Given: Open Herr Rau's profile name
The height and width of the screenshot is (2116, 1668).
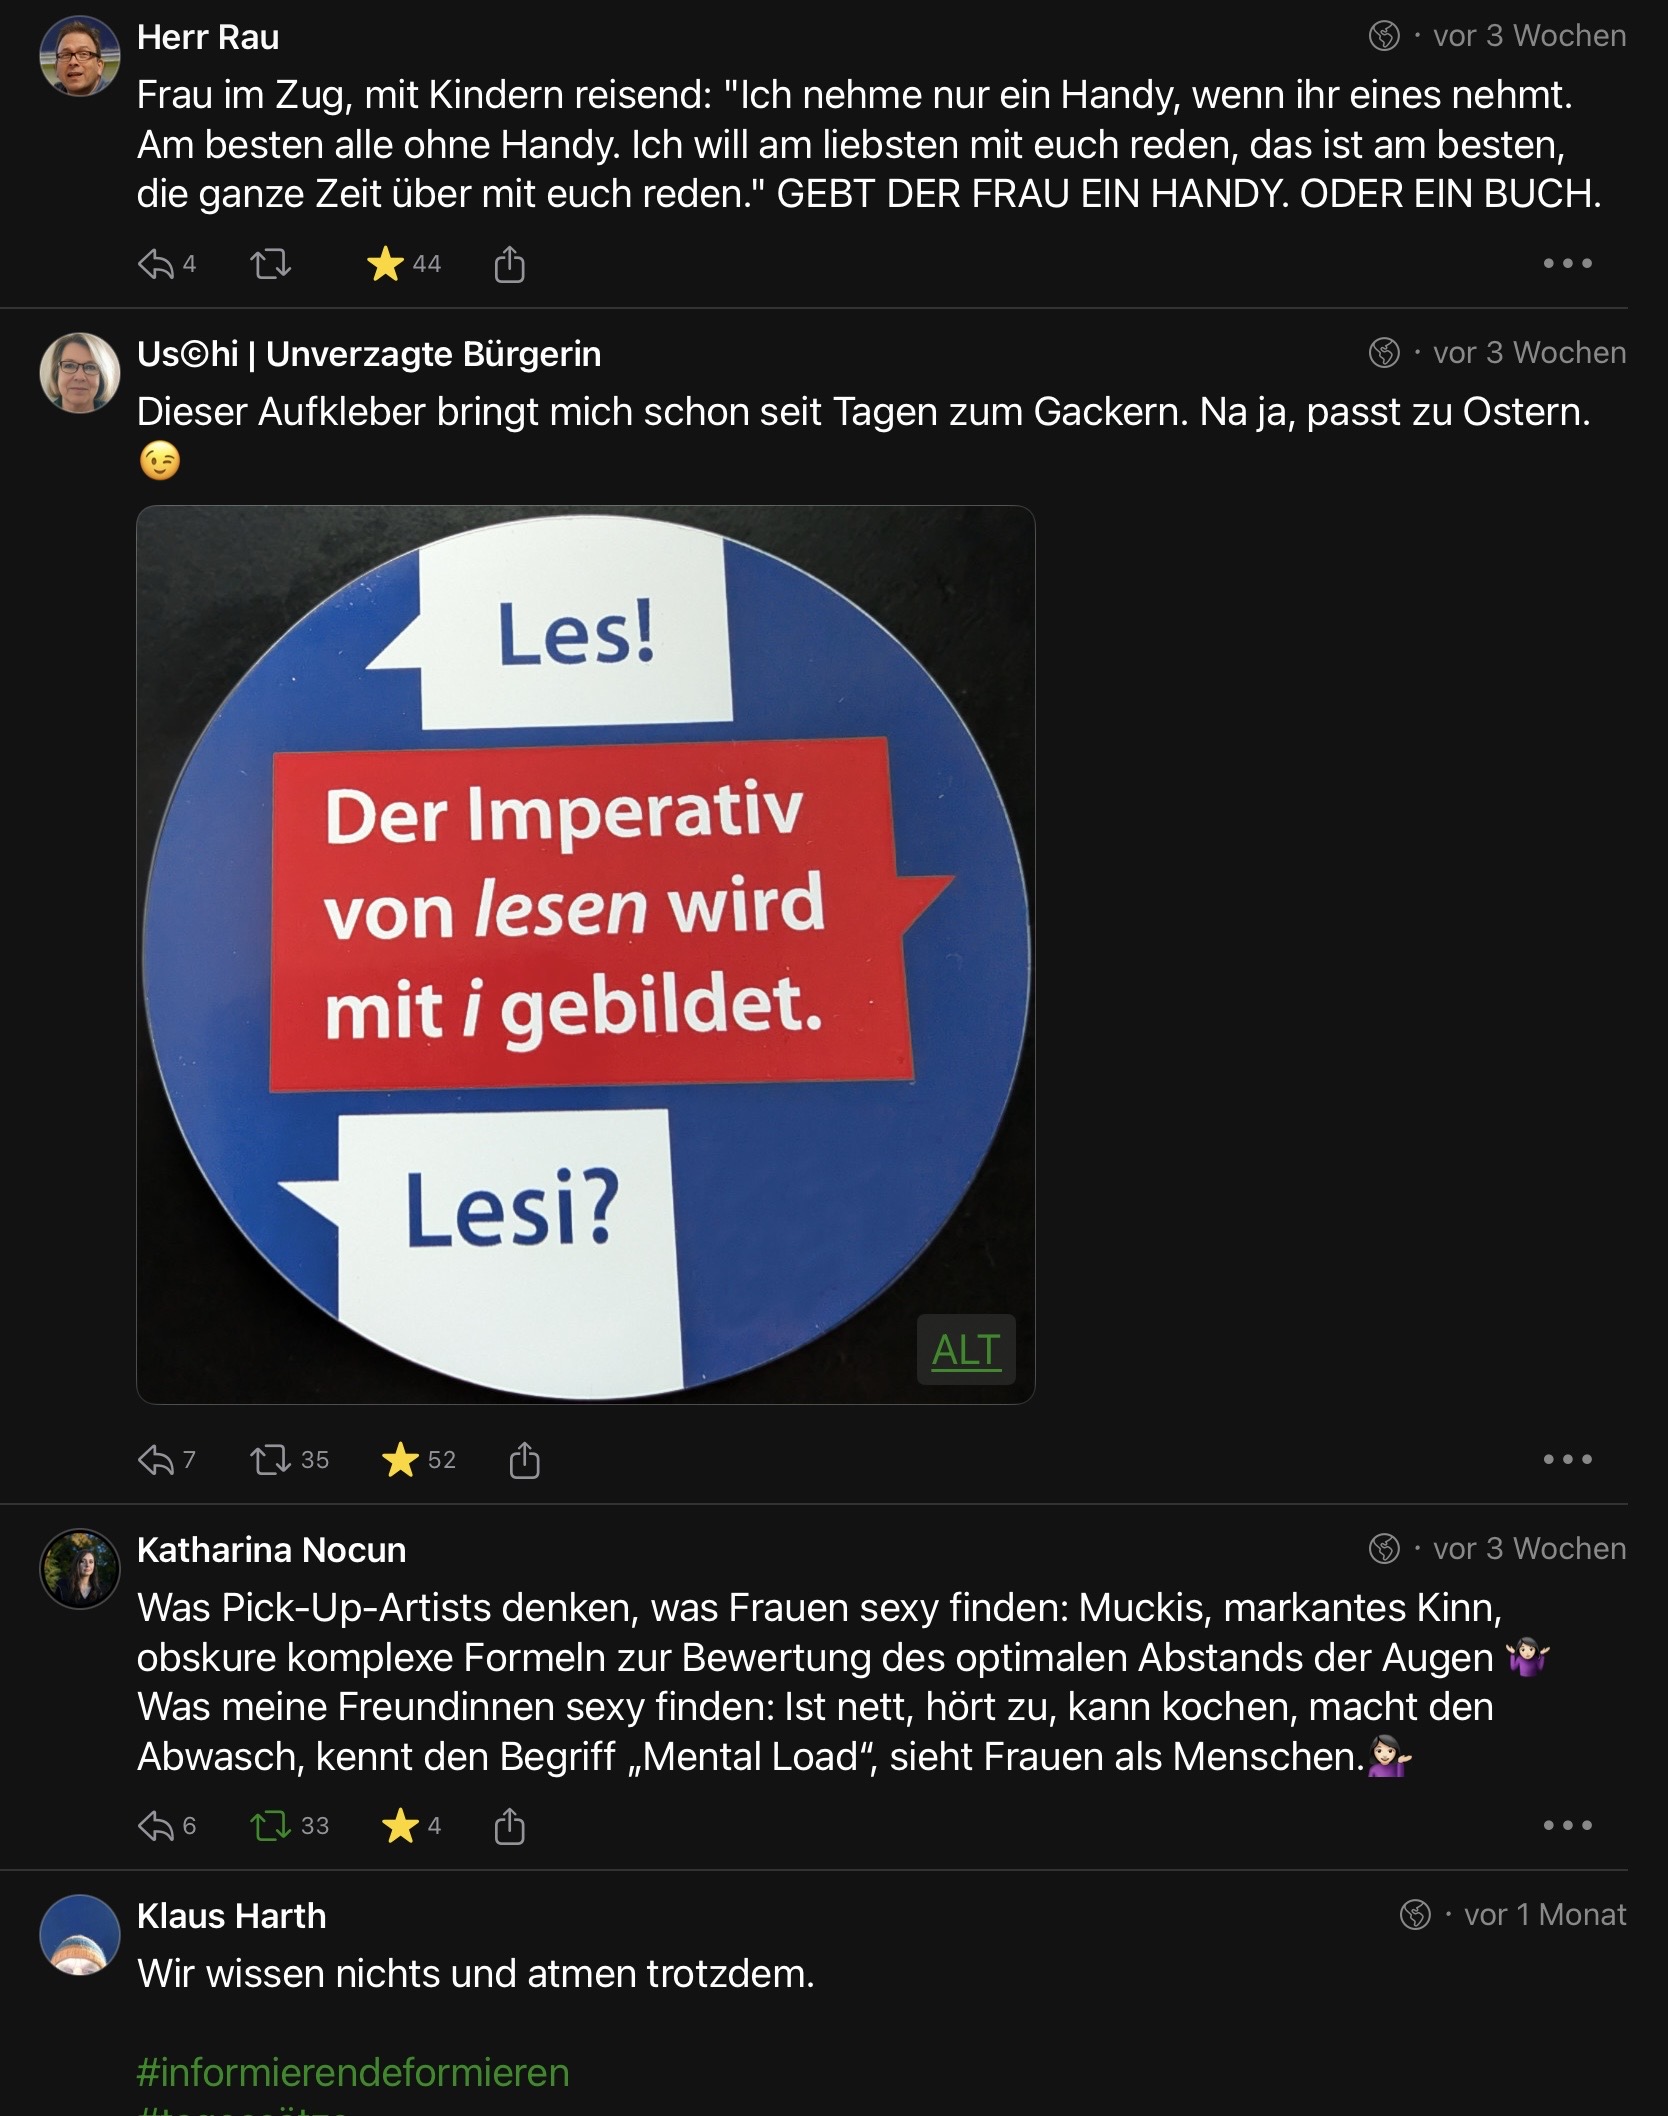Looking at the screenshot, I should coord(208,38).
